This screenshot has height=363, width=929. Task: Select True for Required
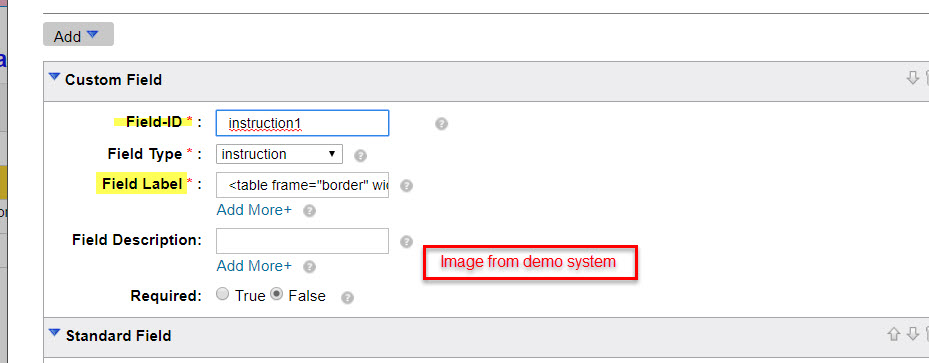[x=222, y=294]
